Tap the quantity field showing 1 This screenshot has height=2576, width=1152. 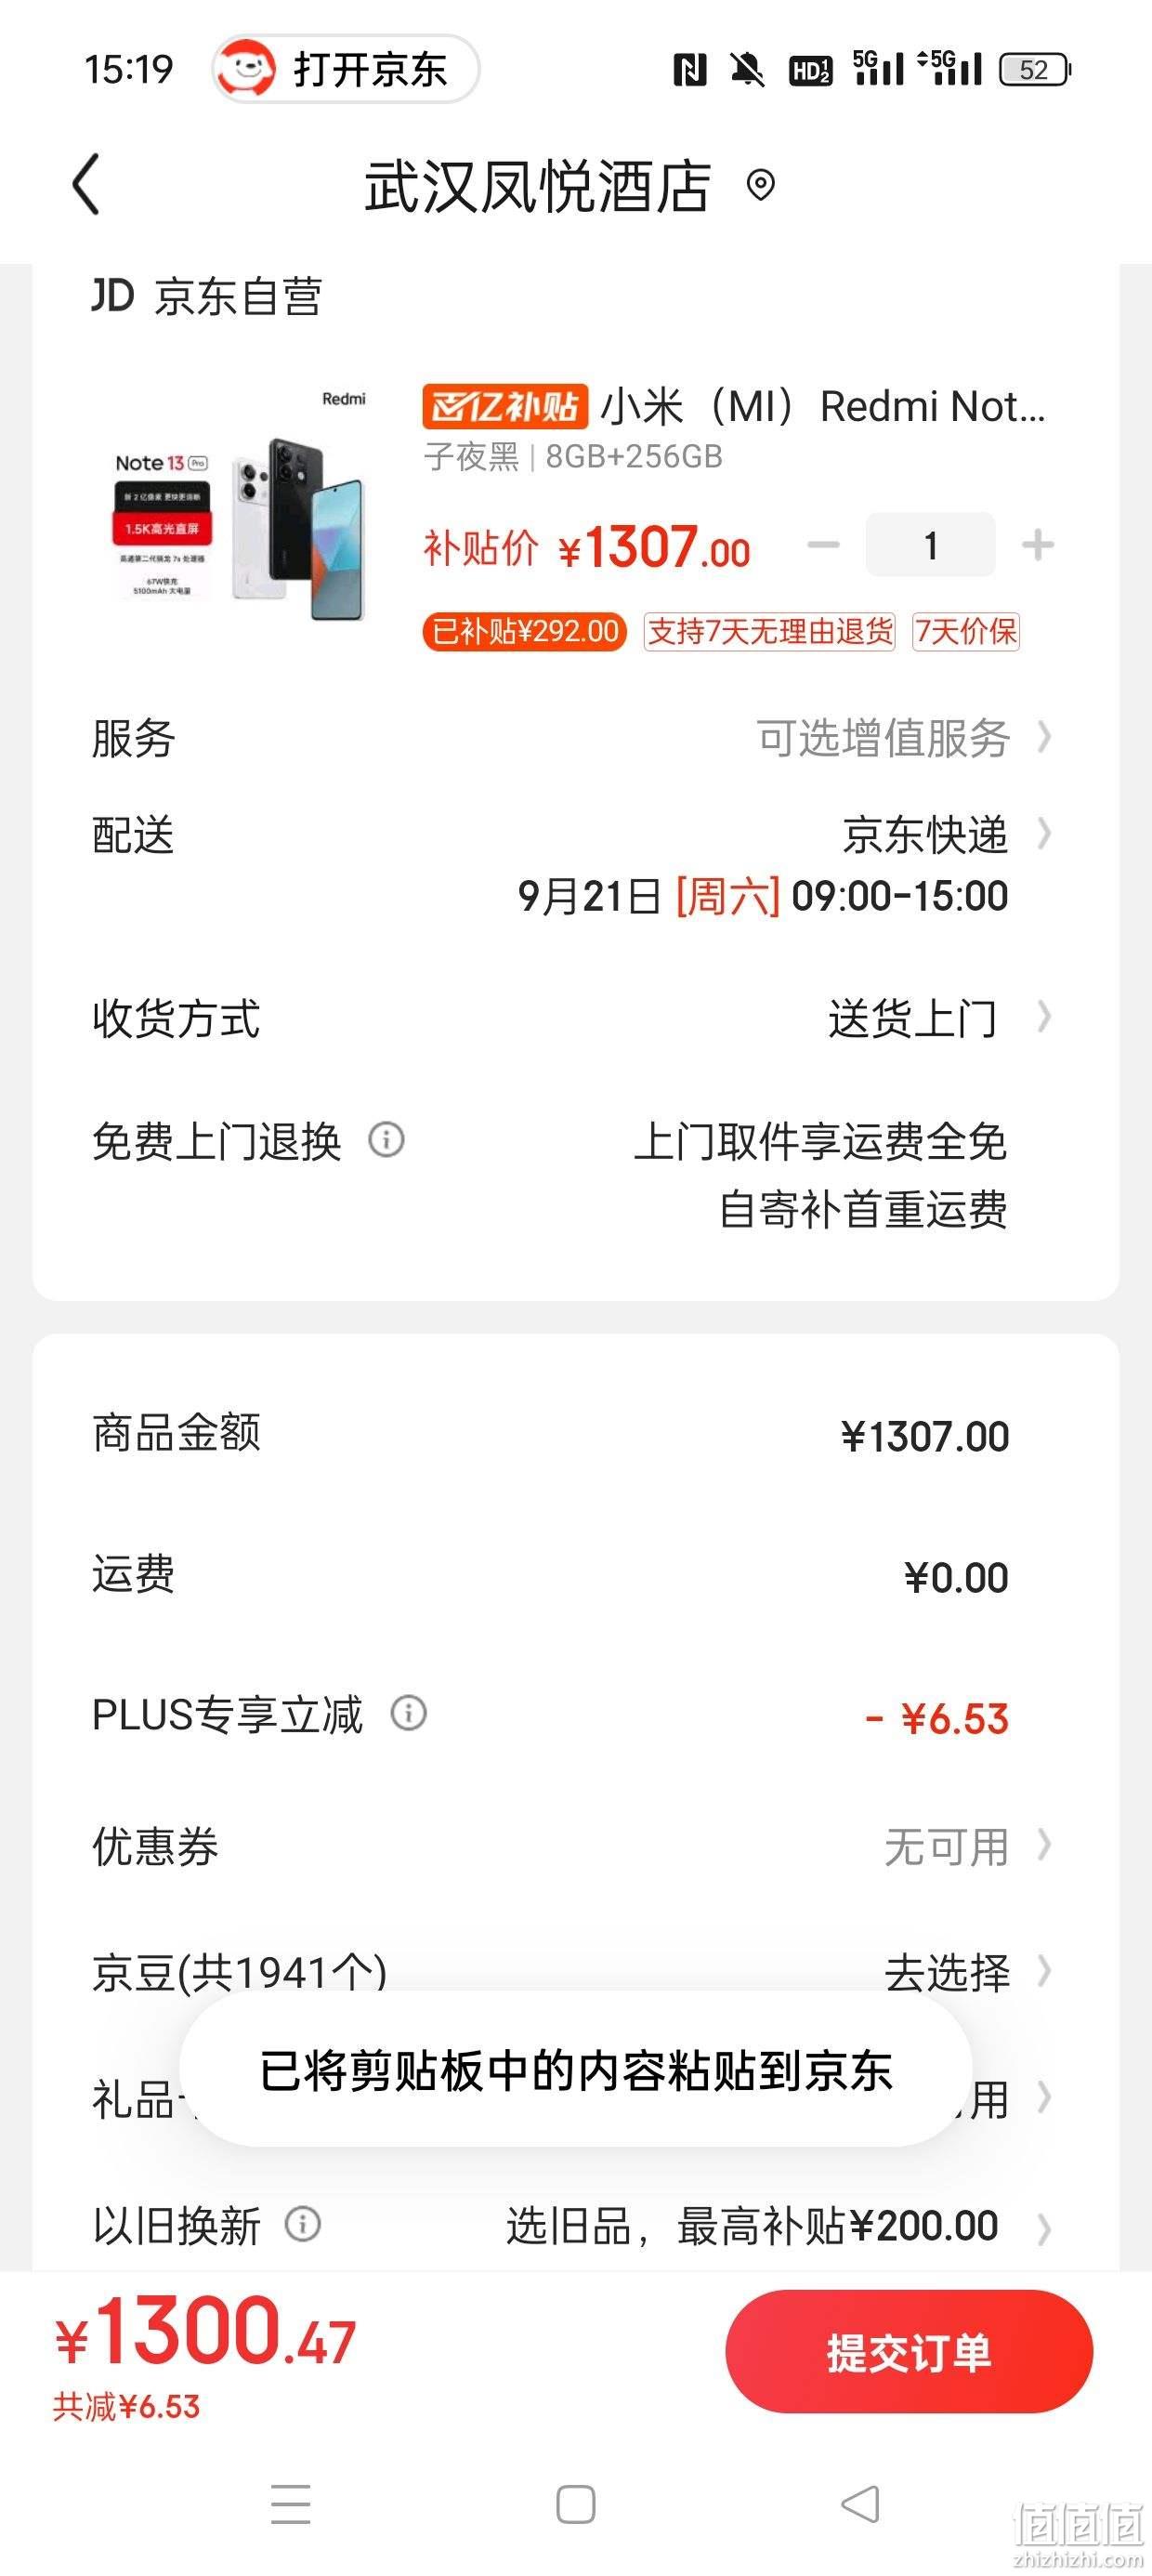tap(930, 545)
